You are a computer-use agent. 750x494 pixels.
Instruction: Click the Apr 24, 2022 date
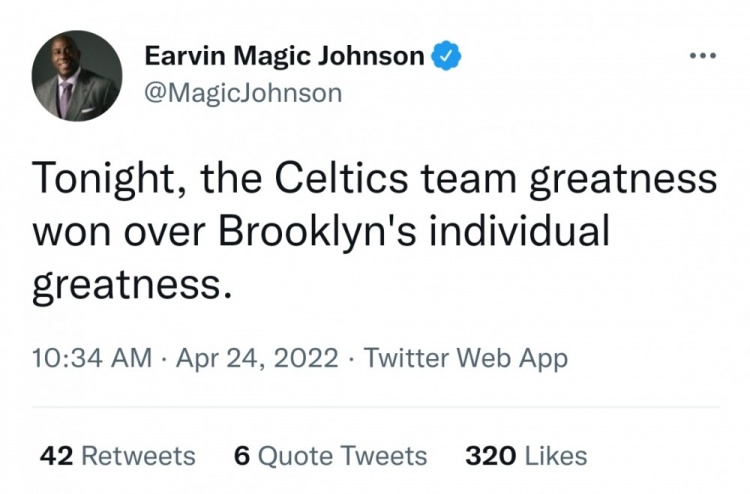click(x=257, y=358)
